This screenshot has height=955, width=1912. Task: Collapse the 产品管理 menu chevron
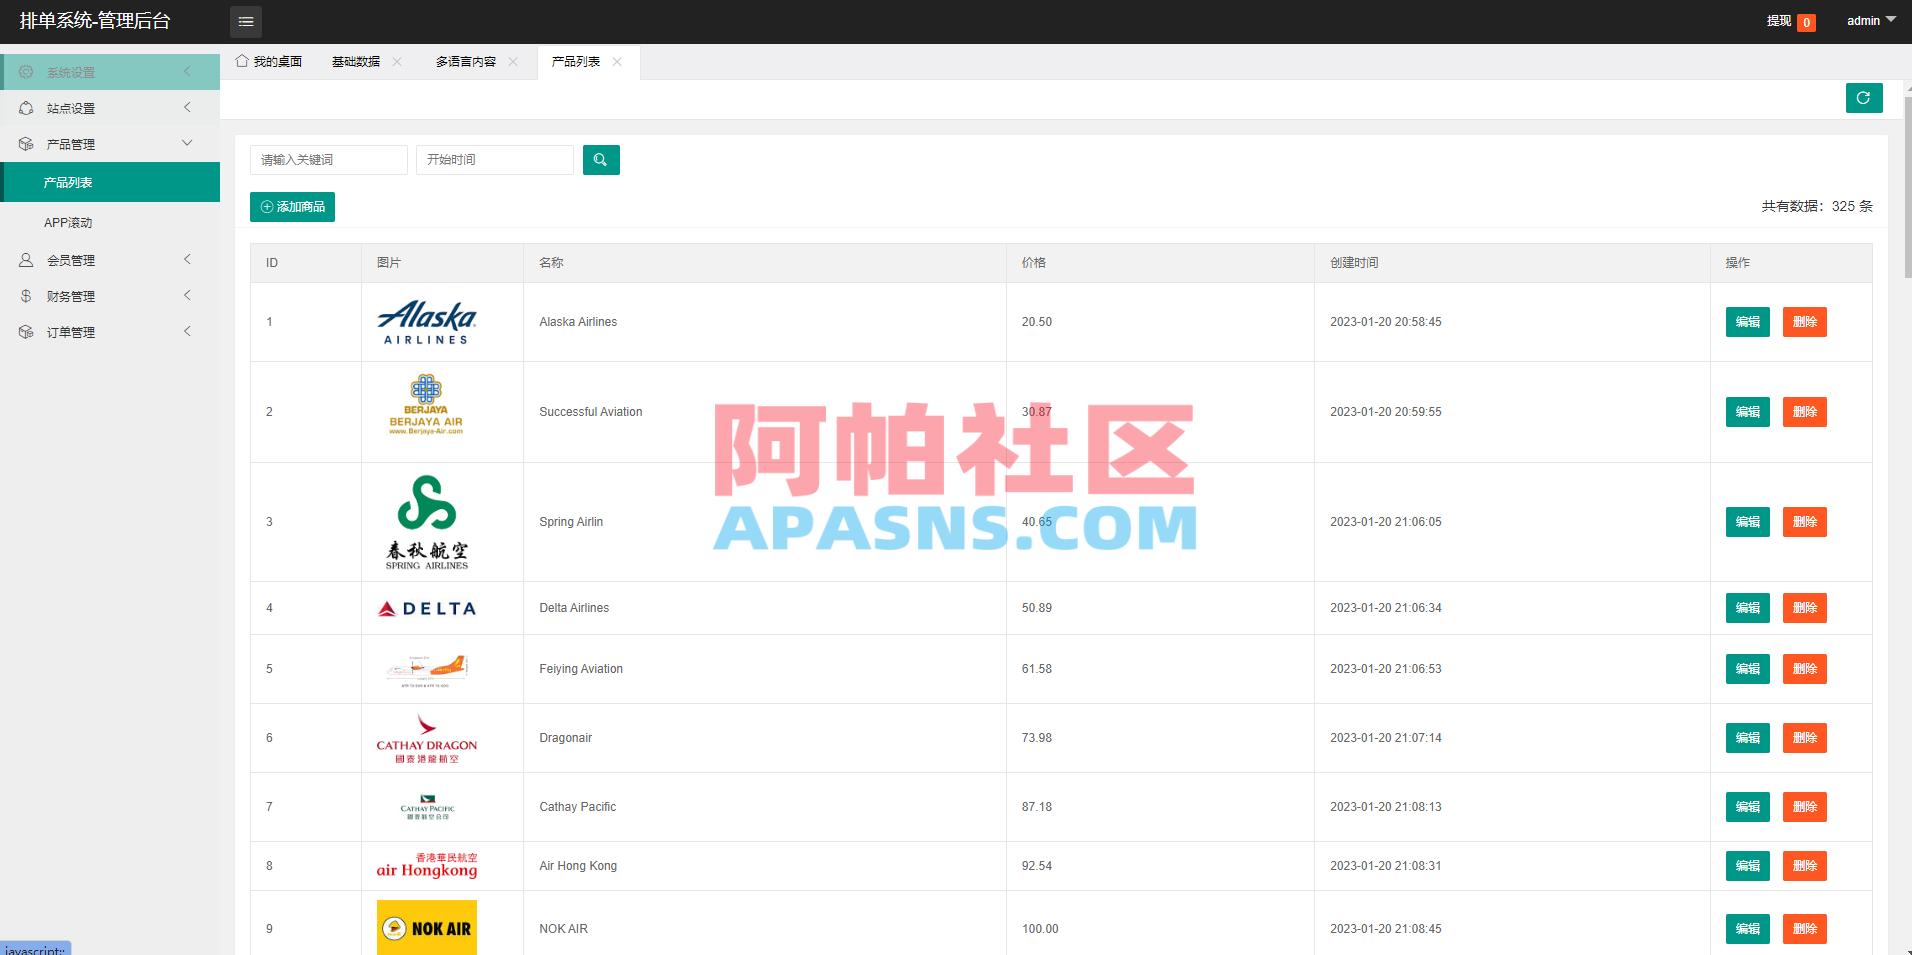pyautogui.click(x=187, y=143)
